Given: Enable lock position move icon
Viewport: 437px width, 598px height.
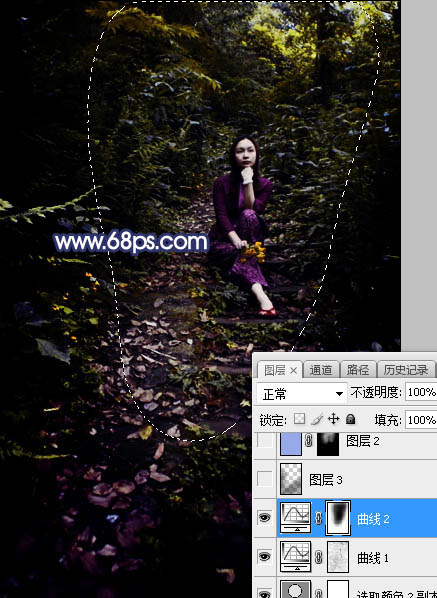Looking at the screenshot, I should tap(333, 420).
